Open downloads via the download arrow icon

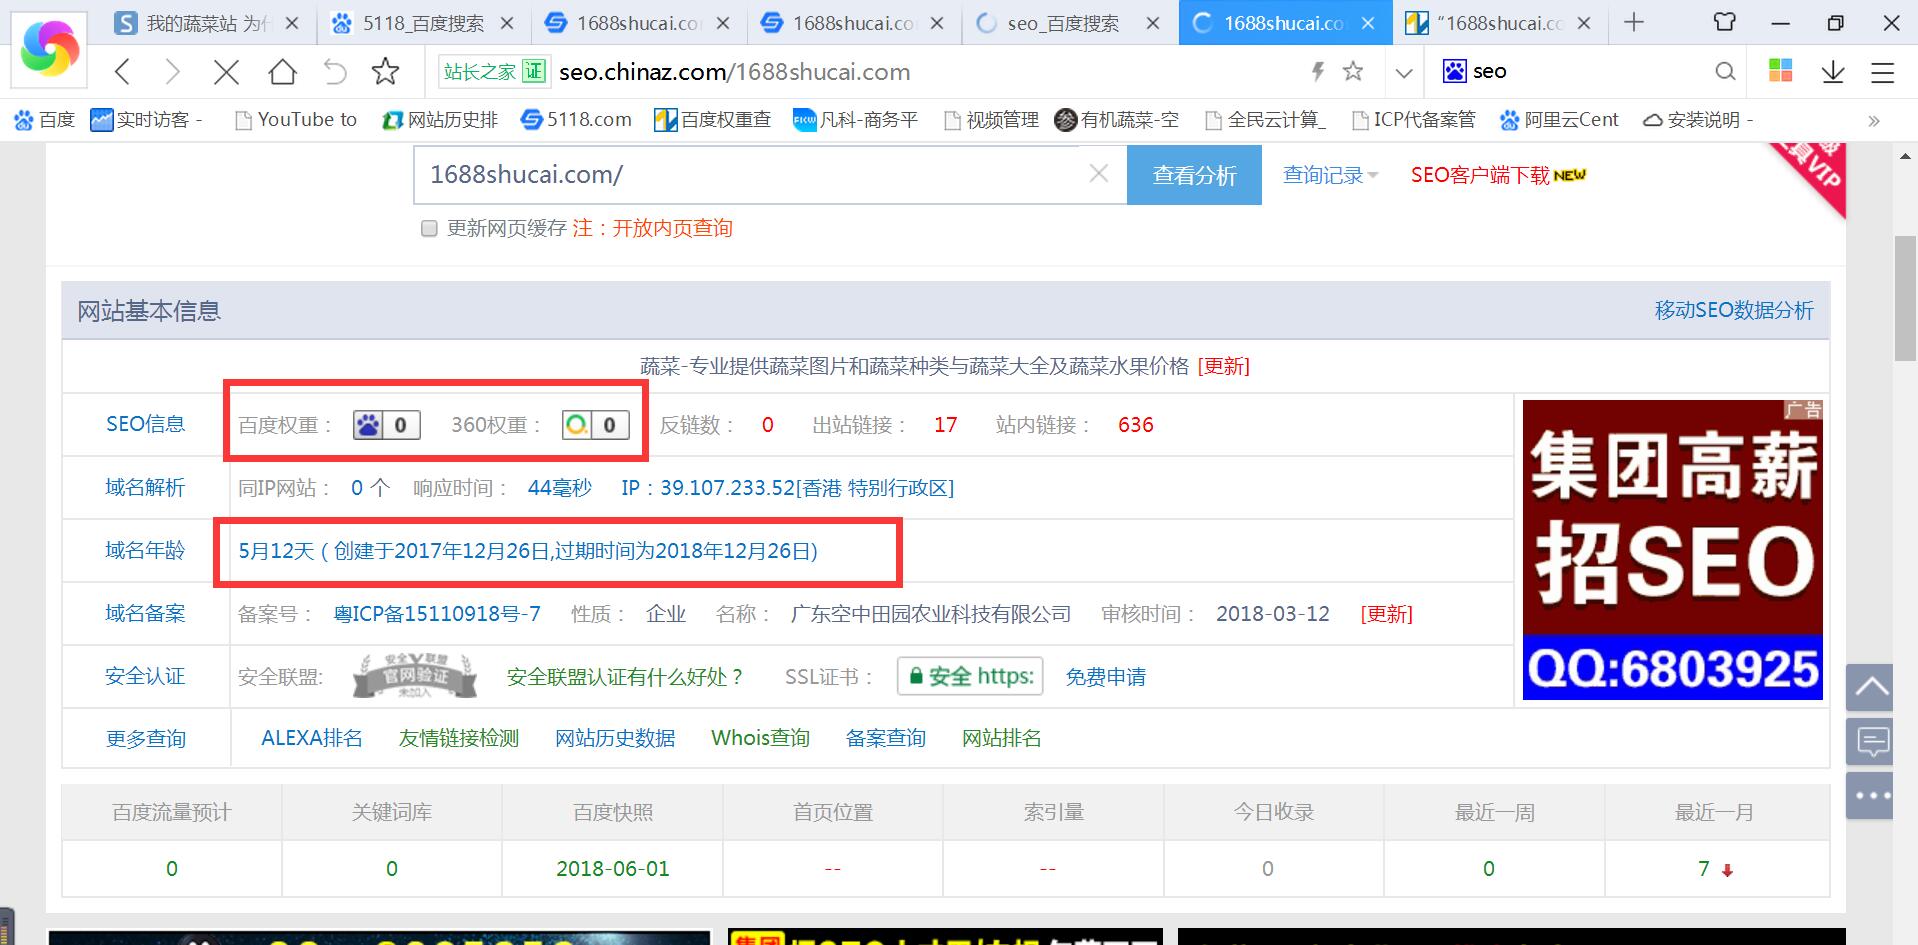point(1833,71)
